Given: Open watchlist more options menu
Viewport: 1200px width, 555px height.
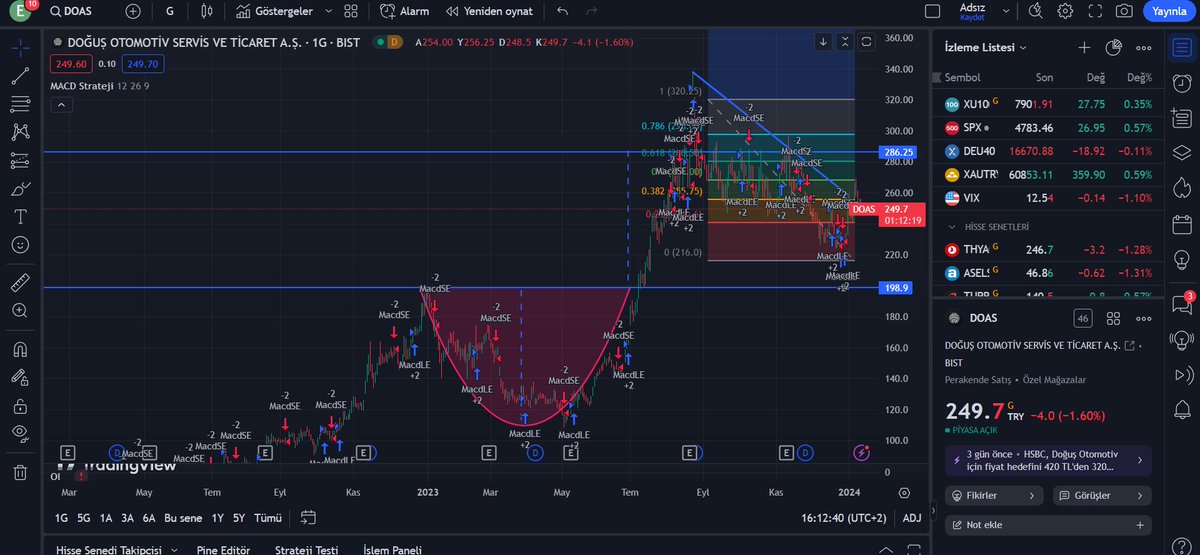Looking at the screenshot, I should pos(1142,47).
